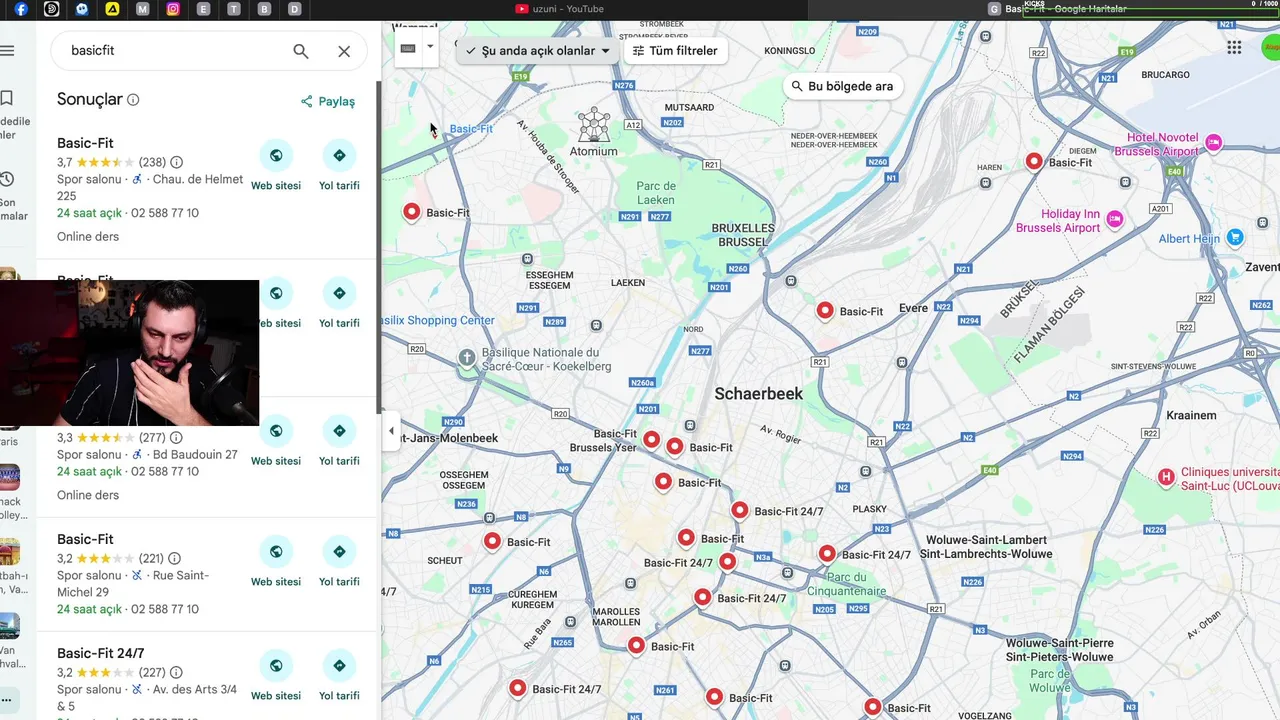1280x720 pixels.
Task: Toggle the Şu anda açık olanlar filter
Action: click(x=538, y=51)
